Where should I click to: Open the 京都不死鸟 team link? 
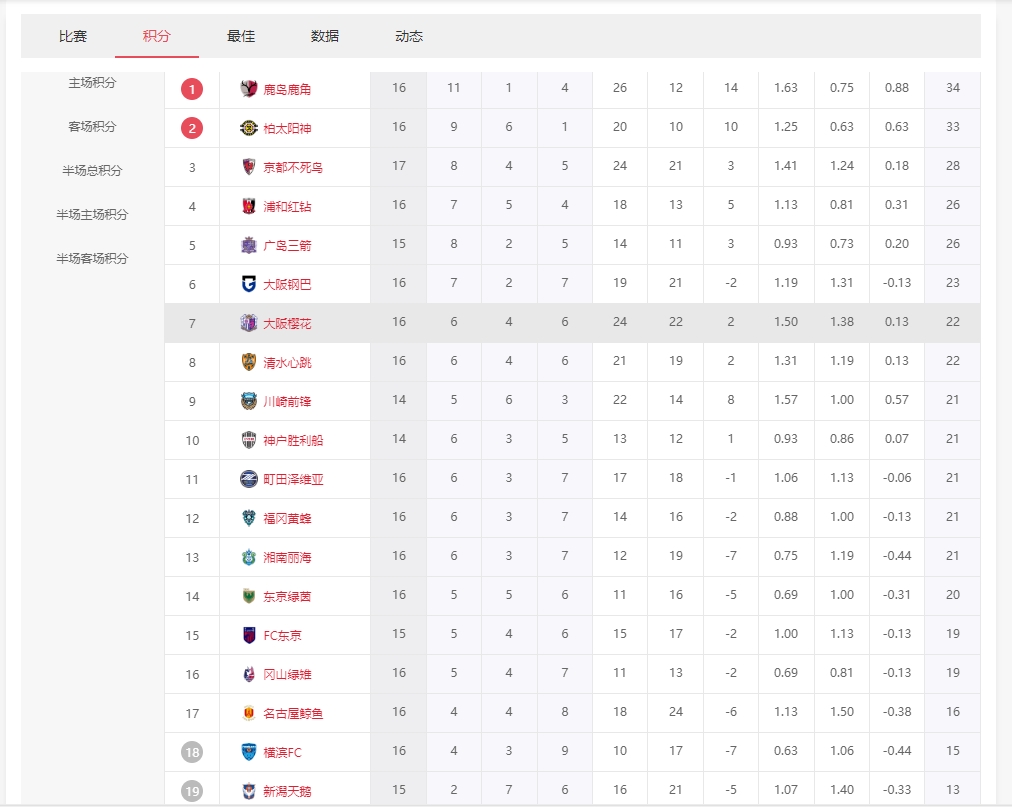coord(293,167)
